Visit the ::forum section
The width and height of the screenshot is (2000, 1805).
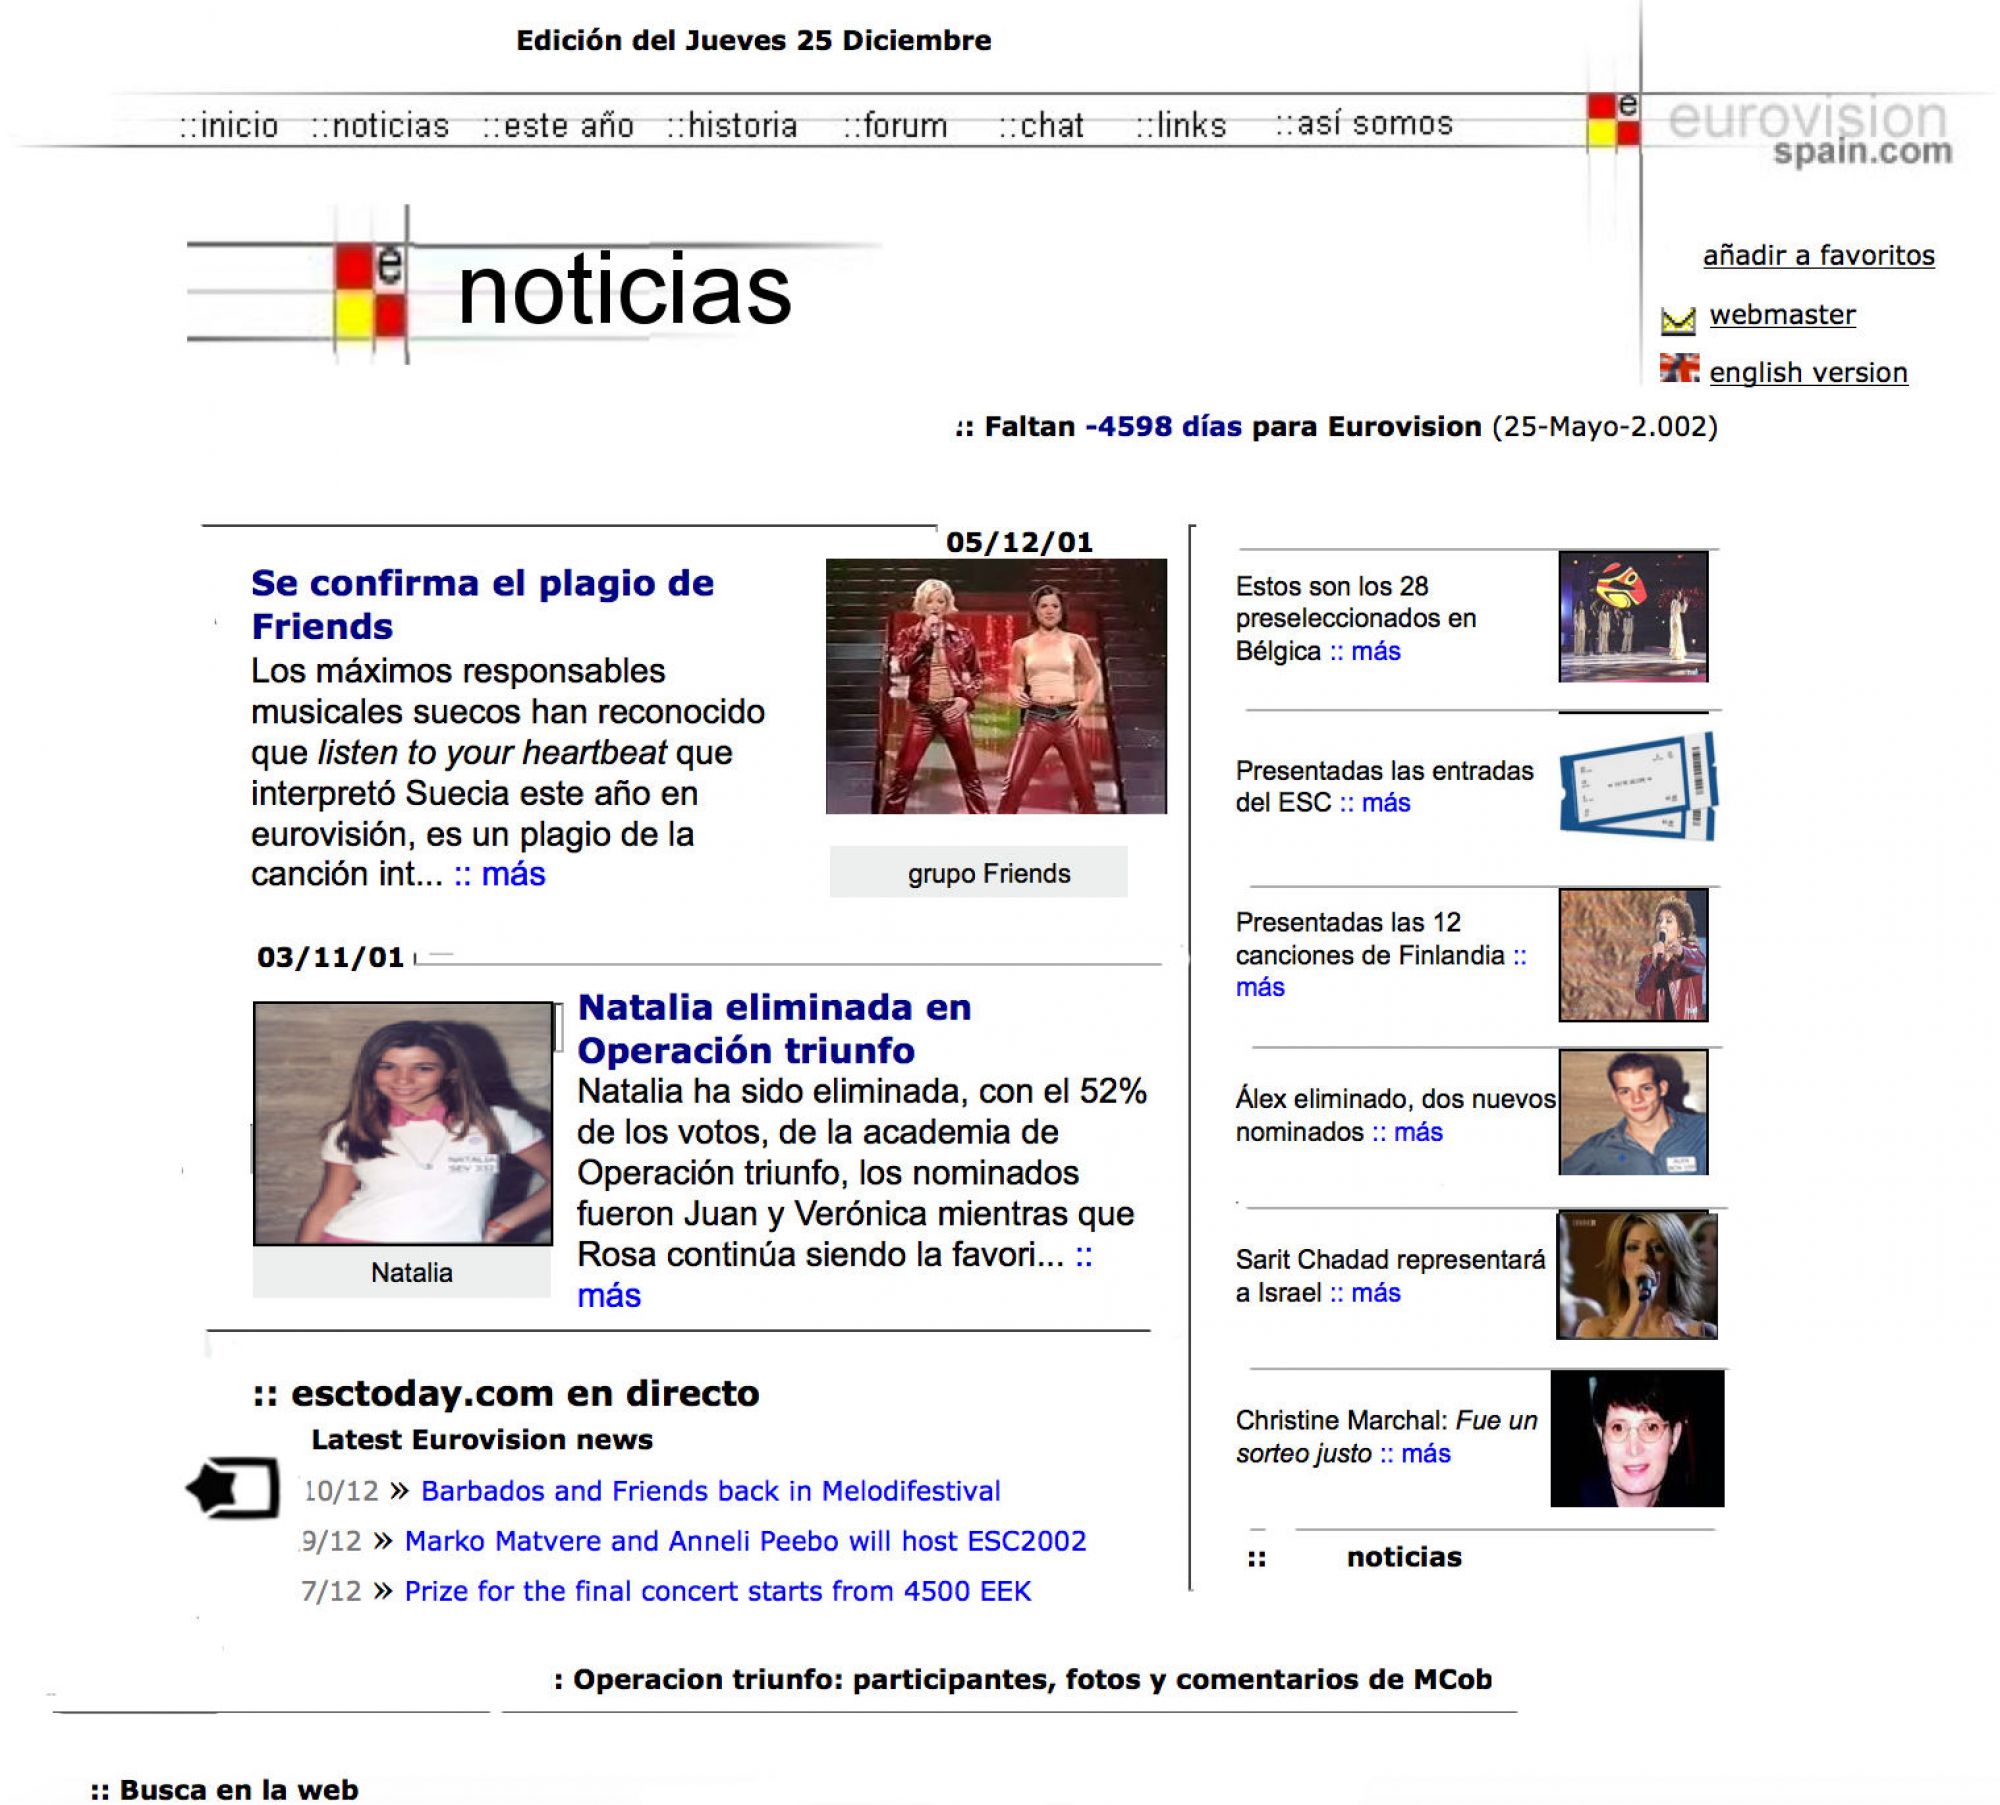pos(895,126)
